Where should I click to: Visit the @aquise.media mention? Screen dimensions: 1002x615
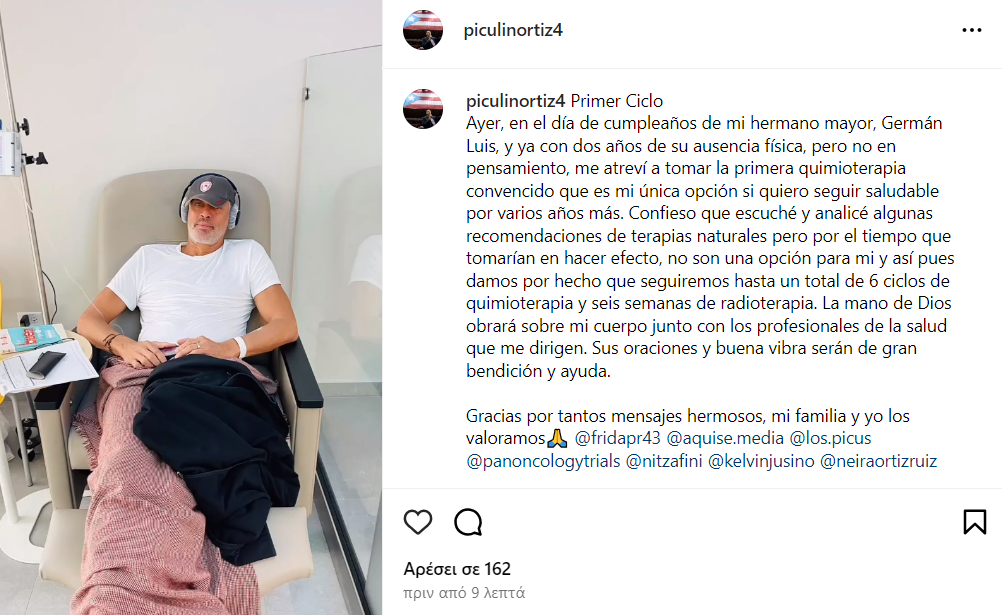click(x=725, y=438)
